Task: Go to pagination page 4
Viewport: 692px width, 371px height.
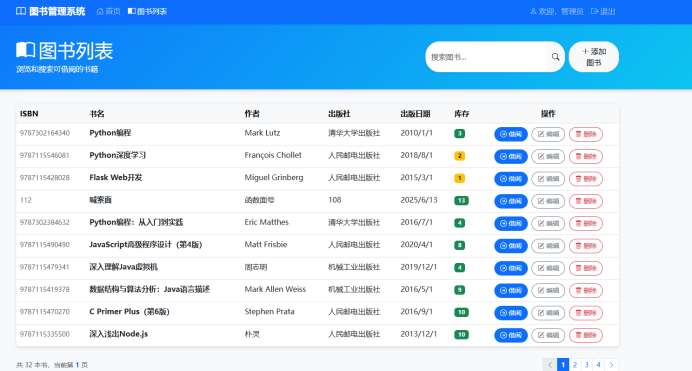Action: pyautogui.click(x=598, y=365)
